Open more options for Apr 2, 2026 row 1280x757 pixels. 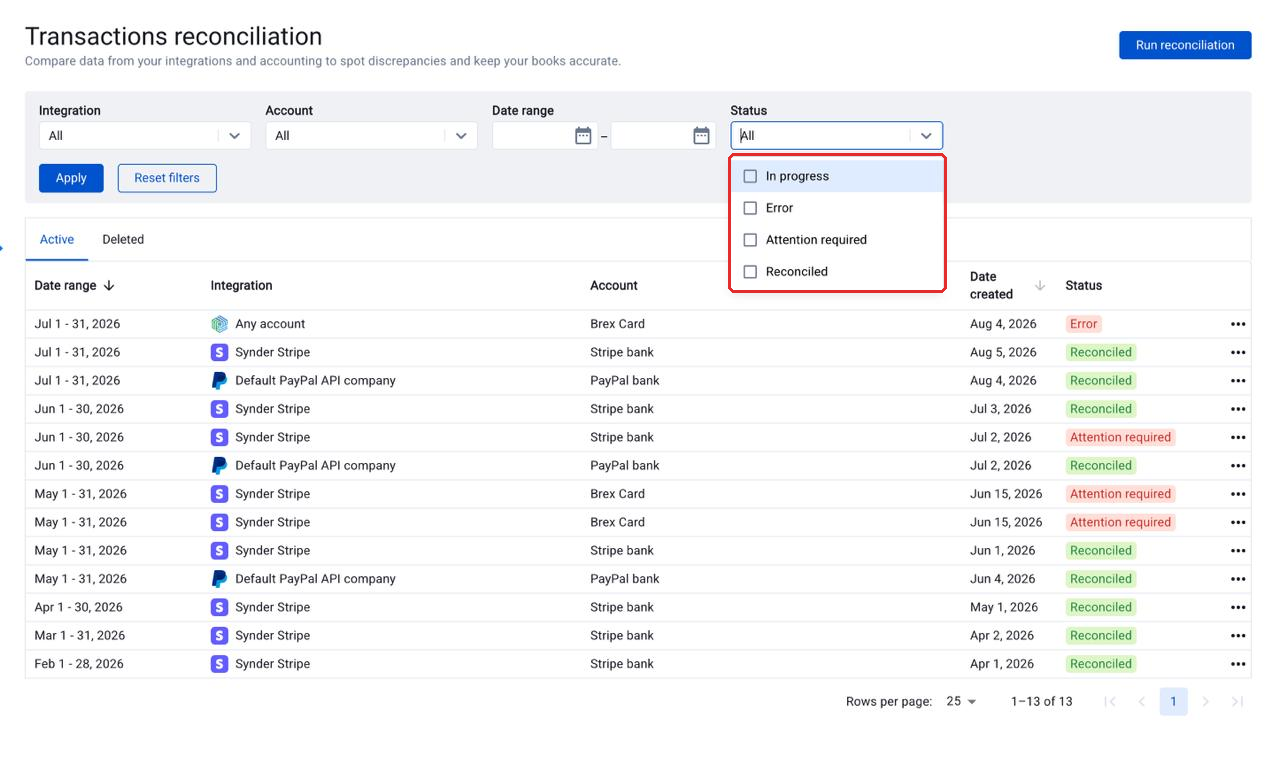pos(1238,636)
